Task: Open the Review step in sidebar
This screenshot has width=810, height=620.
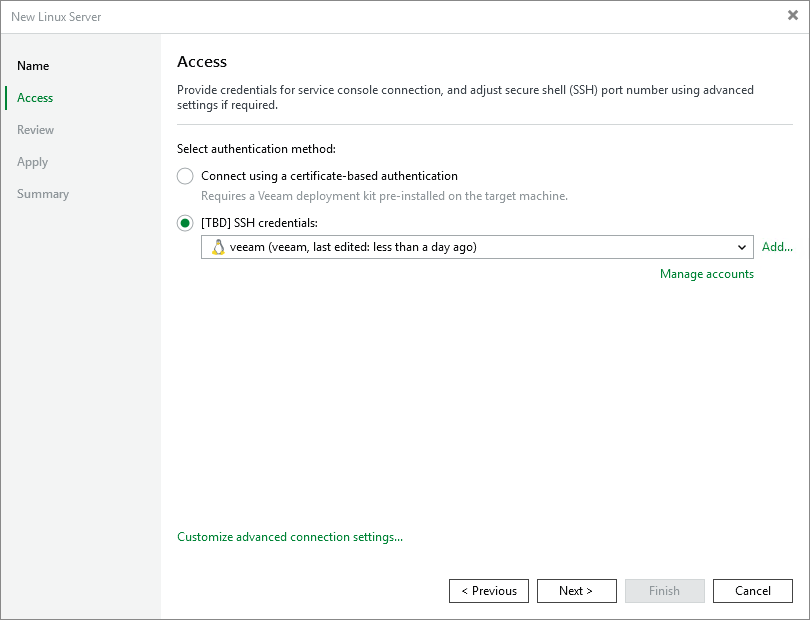Action: point(36,130)
